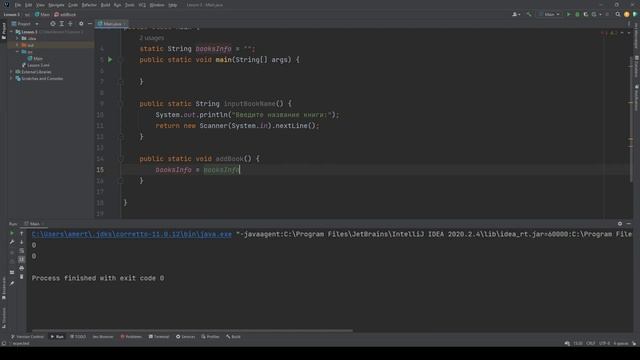
Task: Click the up the stack trace arrow
Action: tap(22, 233)
